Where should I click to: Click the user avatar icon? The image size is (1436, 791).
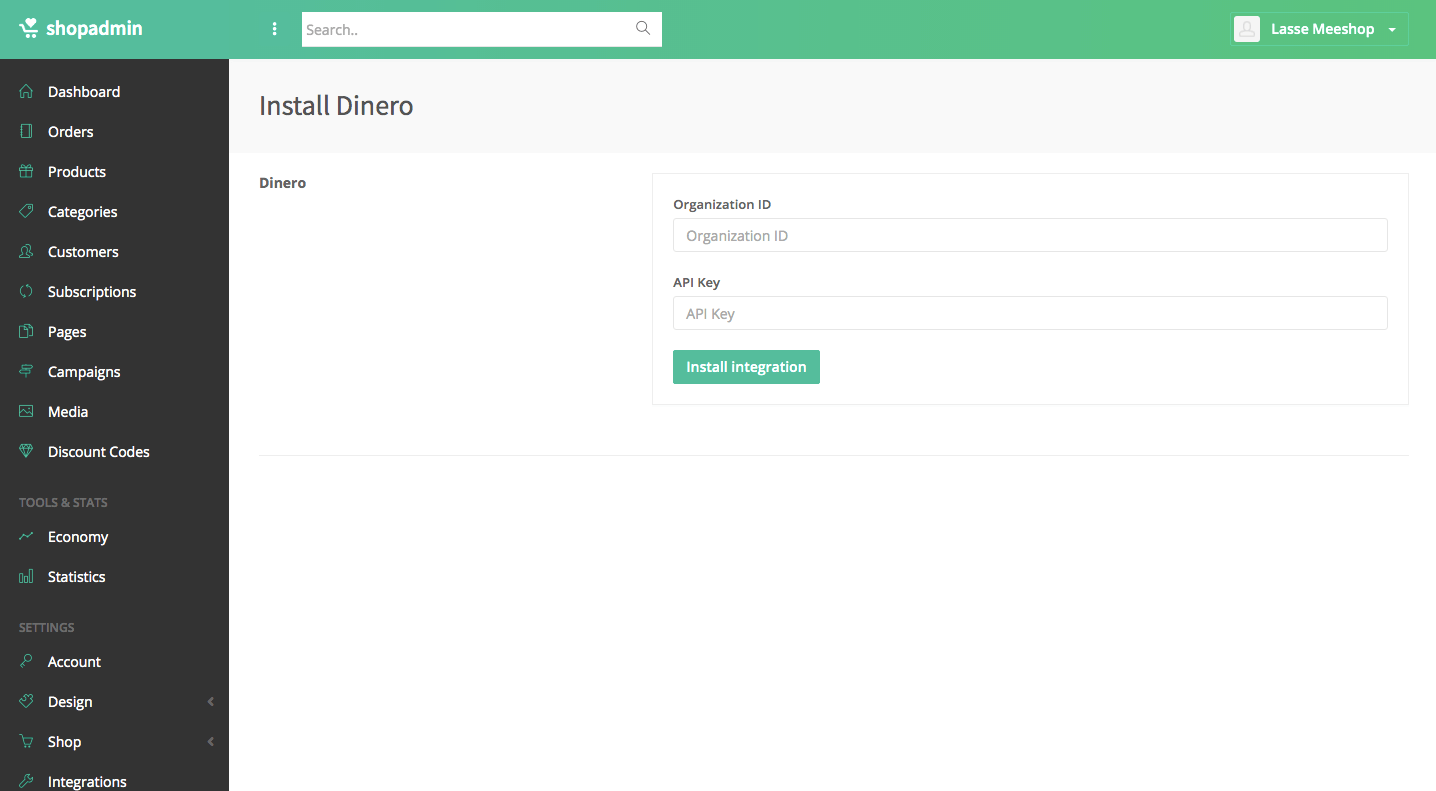coord(1247,29)
